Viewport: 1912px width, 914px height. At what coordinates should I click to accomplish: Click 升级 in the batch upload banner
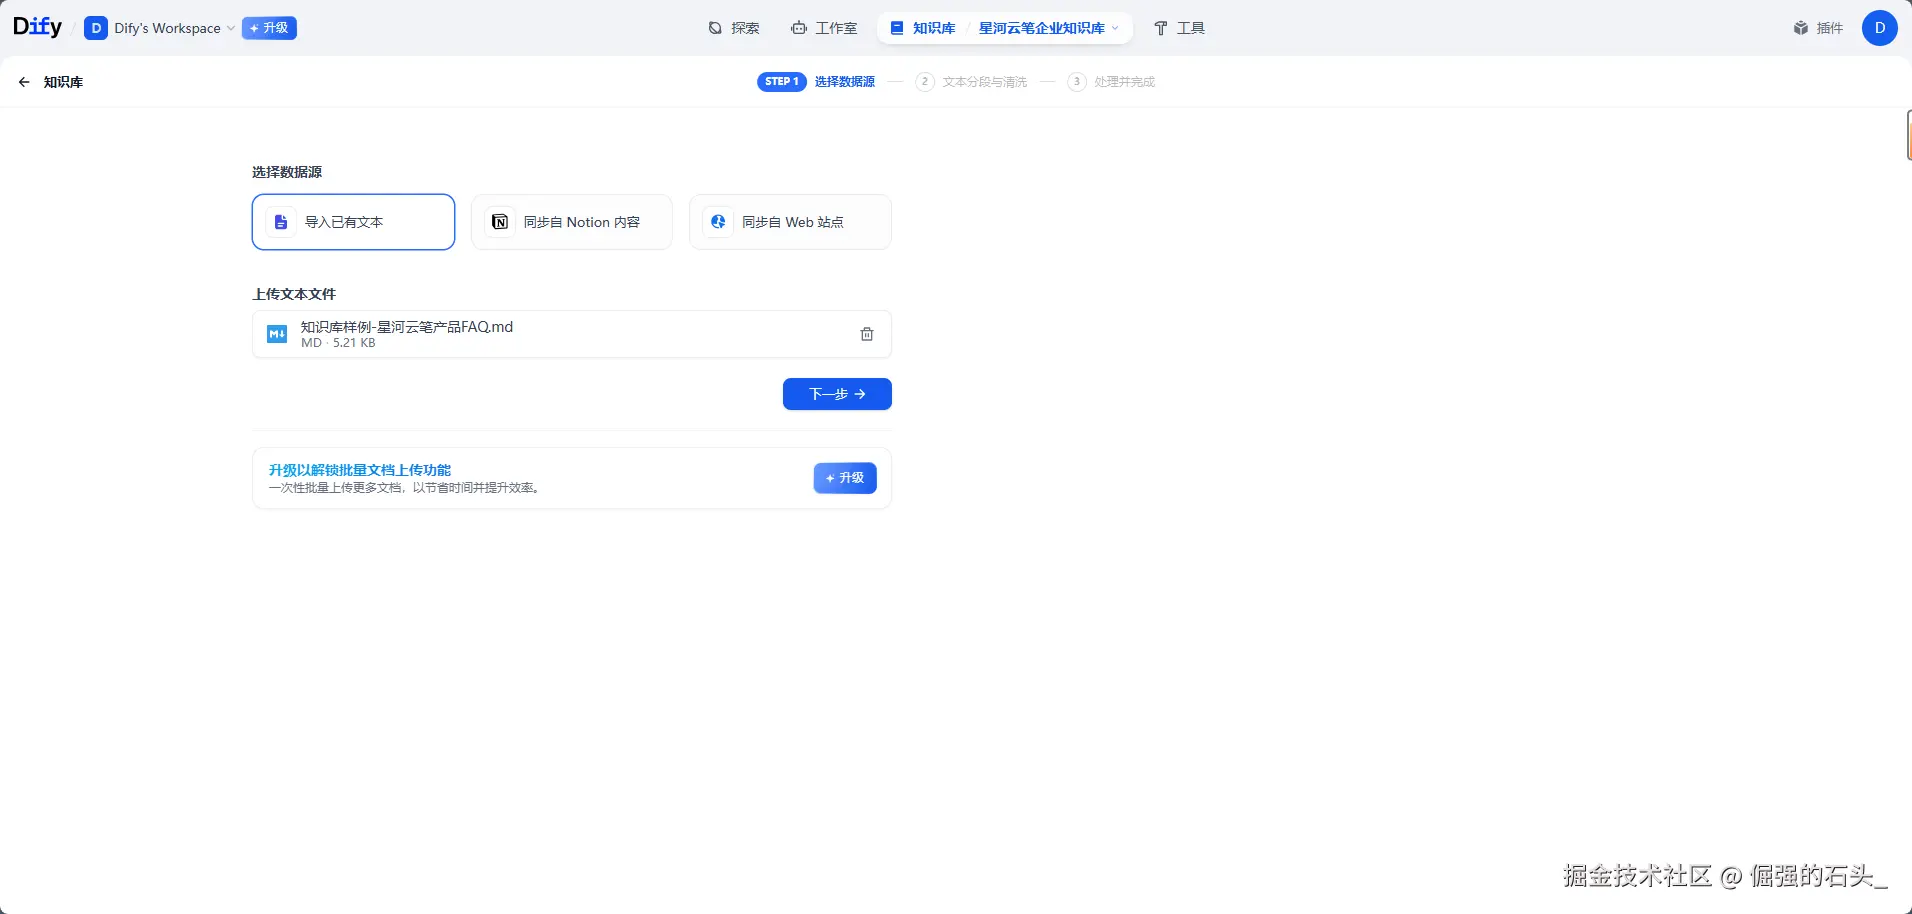coord(845,478)
